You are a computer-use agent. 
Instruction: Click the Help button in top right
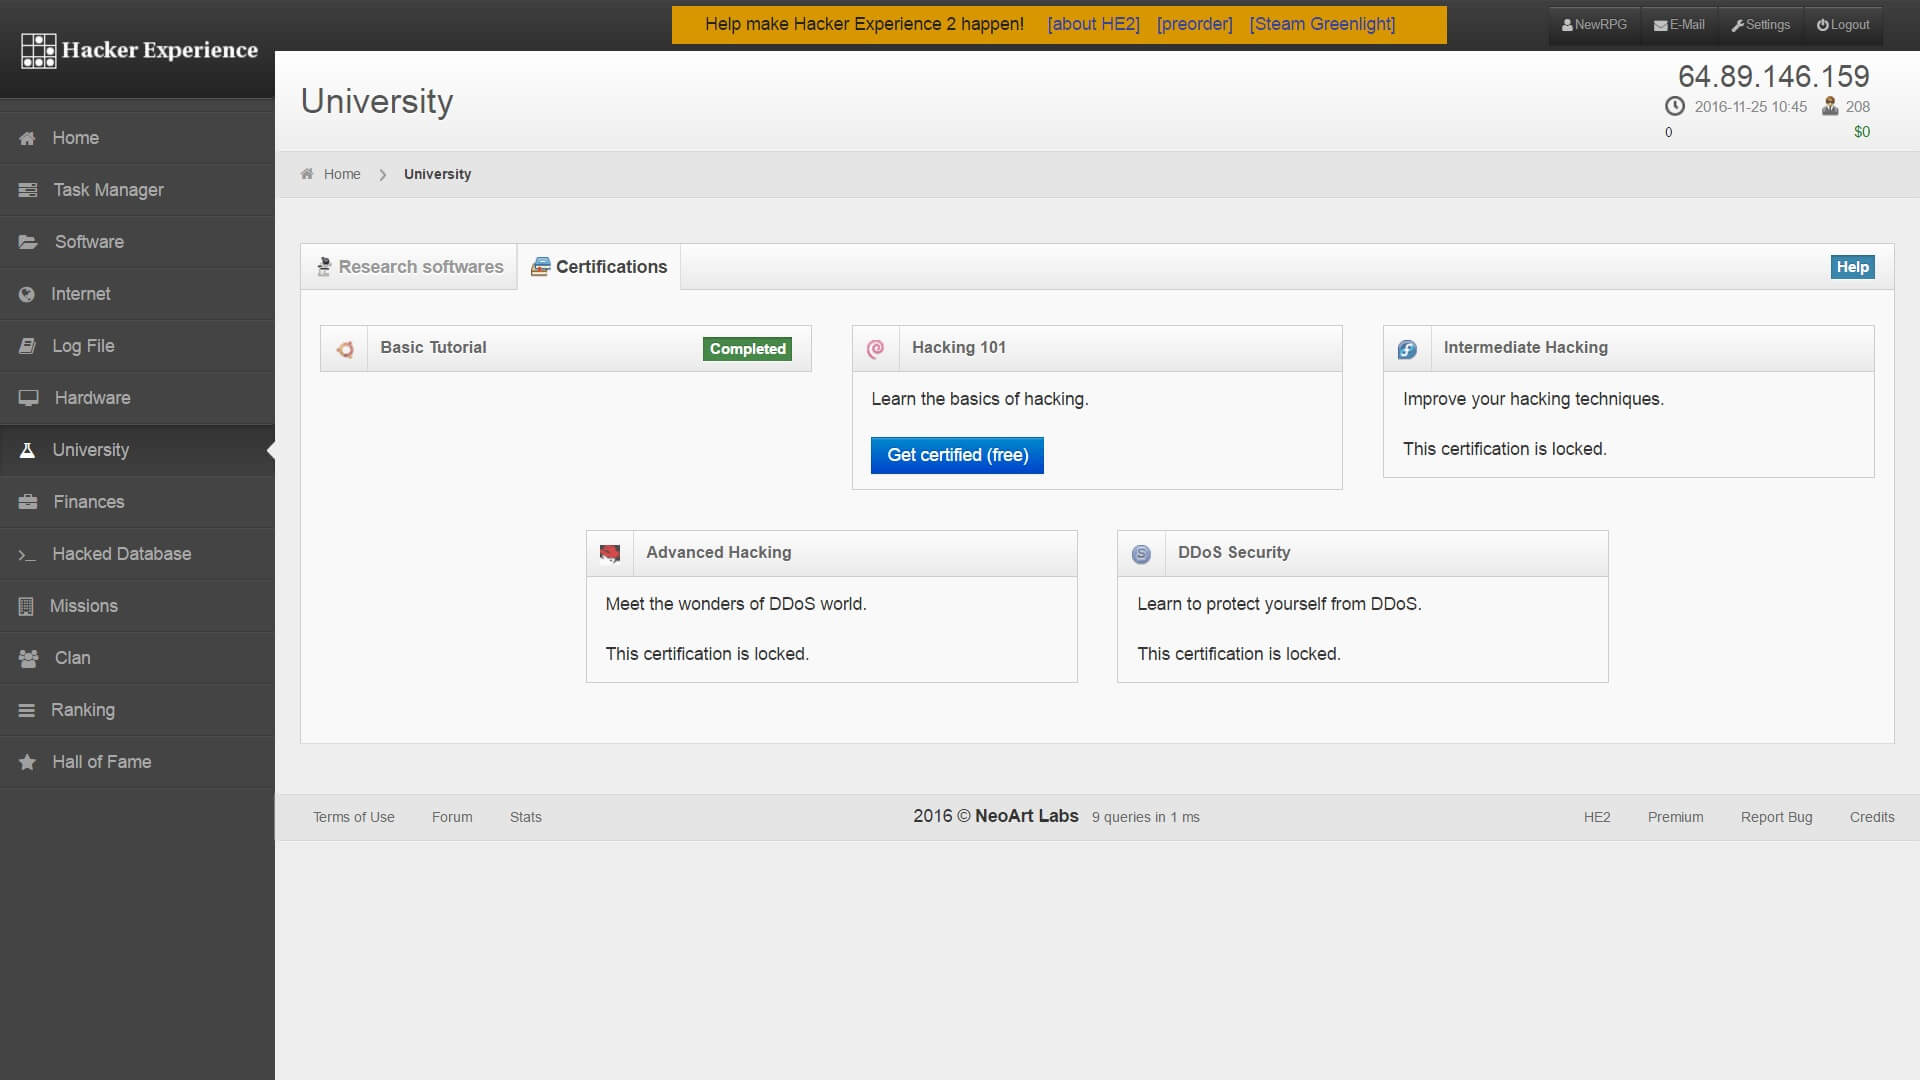(1853, 266)
